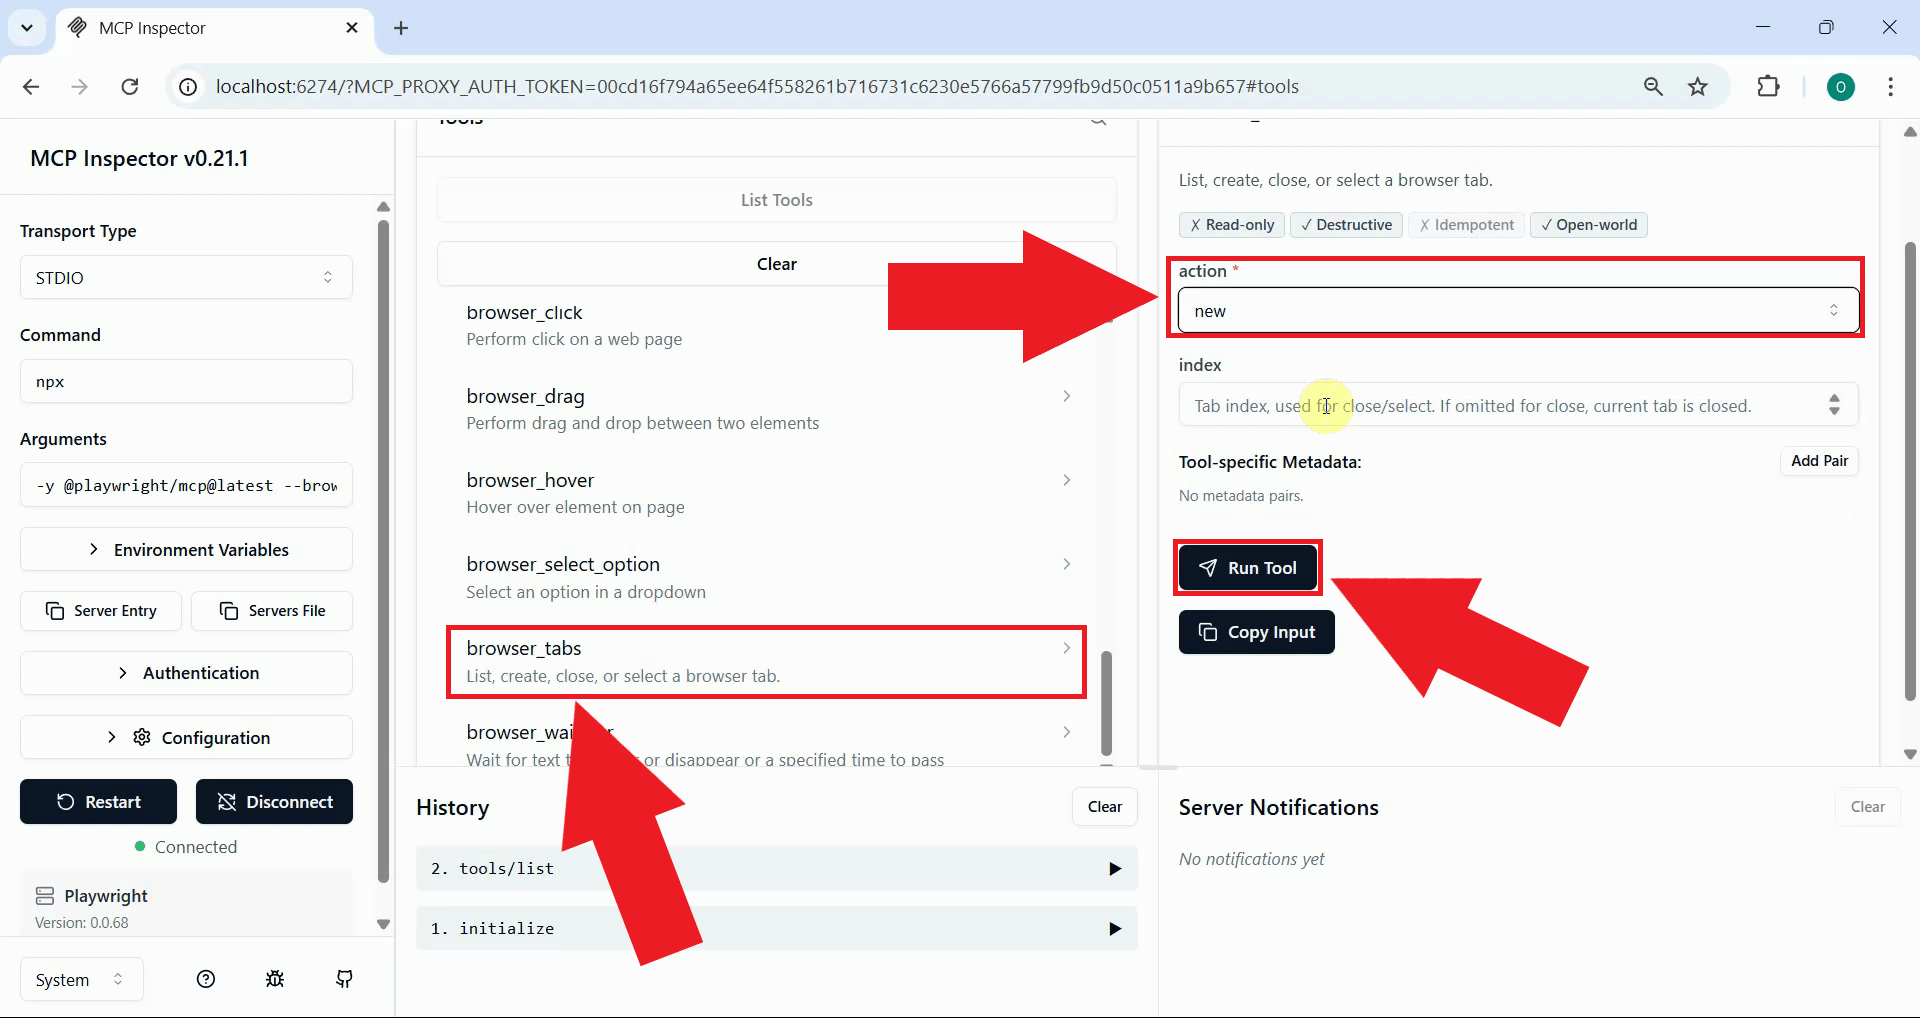Open the System theme dropdown
The height and width of the screenshot is (1018, 1920).
click(x=81, y=980)
